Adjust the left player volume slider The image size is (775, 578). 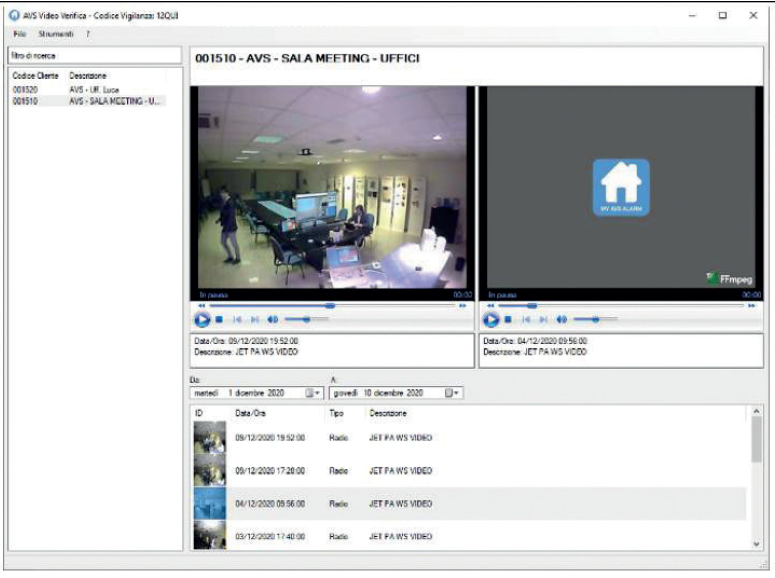click(306, 320)
